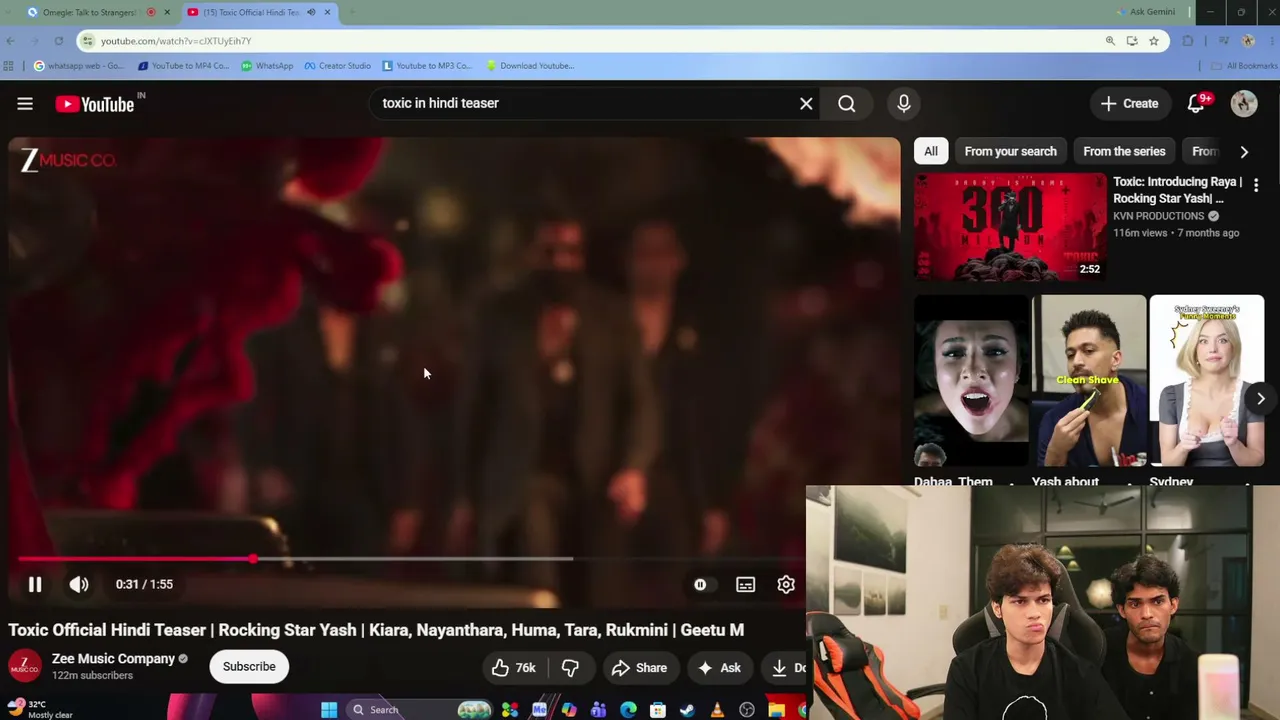View site information icon in the address bar
1280x720 pixels.
pyautogui.click(x=88, y=41)
